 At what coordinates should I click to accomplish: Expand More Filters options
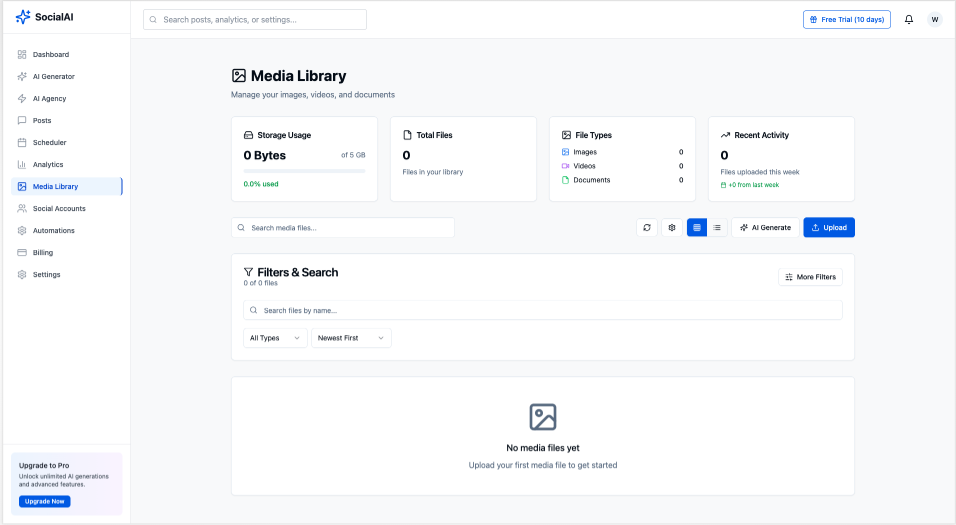coord(810,277)
